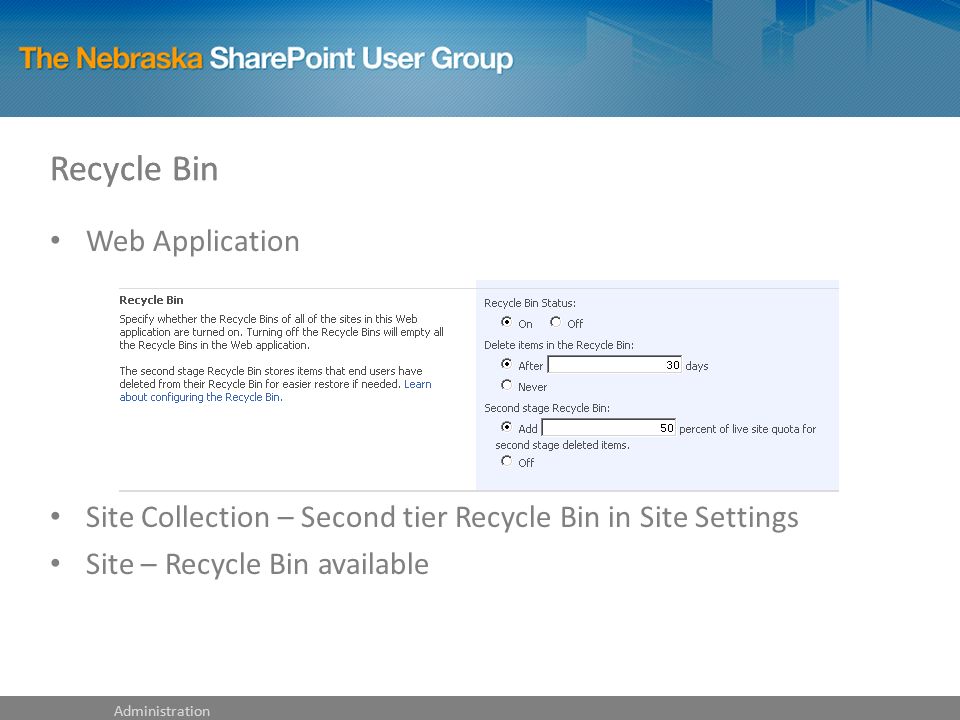Select Add percent for second stage
Image resolution: width=960 pixels, height=720 pixels.
506,427
